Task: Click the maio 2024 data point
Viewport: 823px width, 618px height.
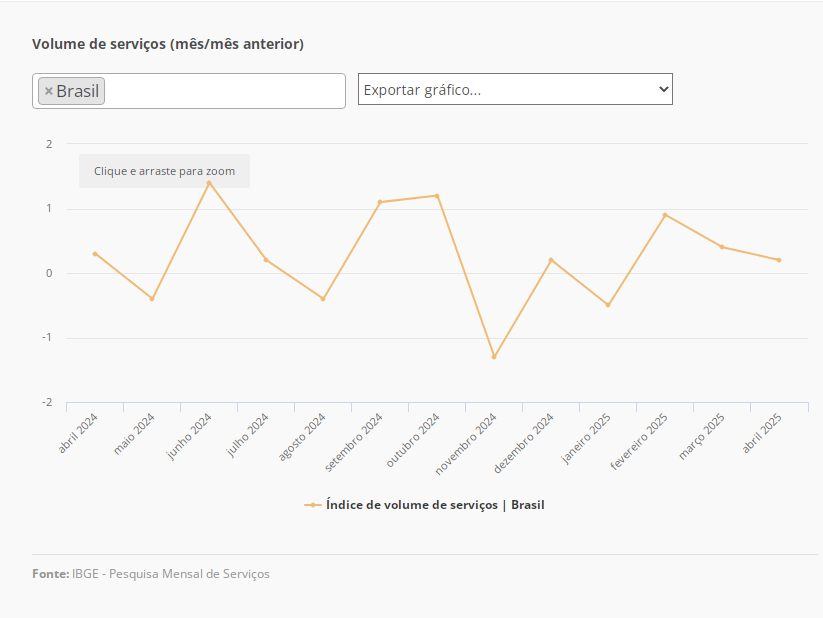Action: pos(152,299)
